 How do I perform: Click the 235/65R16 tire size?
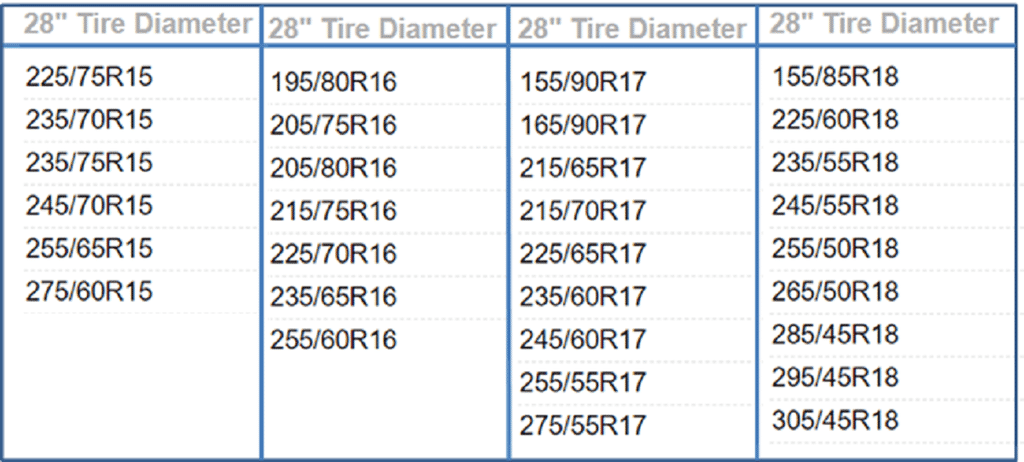tap(334, 297)
